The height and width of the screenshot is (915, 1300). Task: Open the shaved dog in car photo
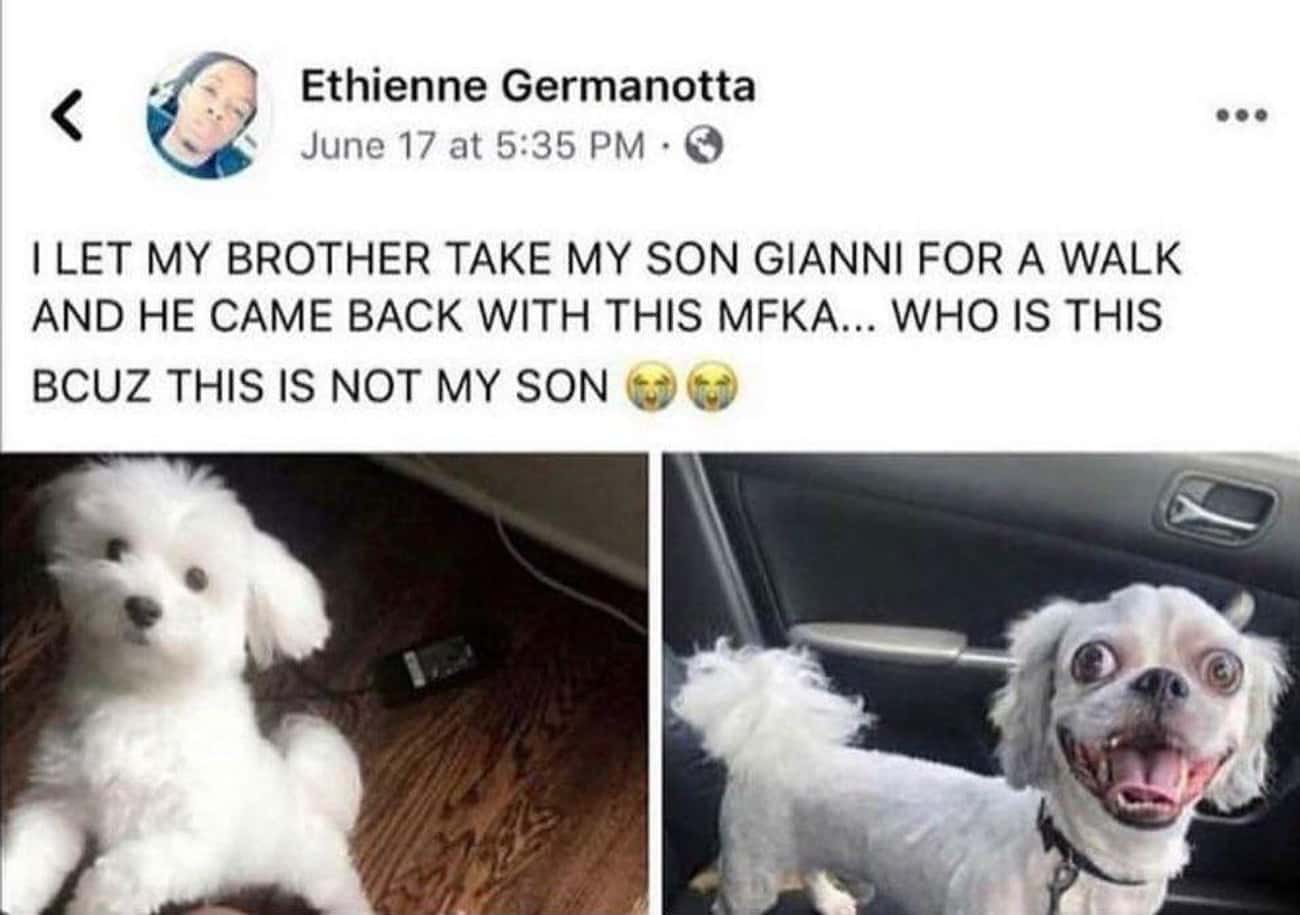click(x=984, y=685)
